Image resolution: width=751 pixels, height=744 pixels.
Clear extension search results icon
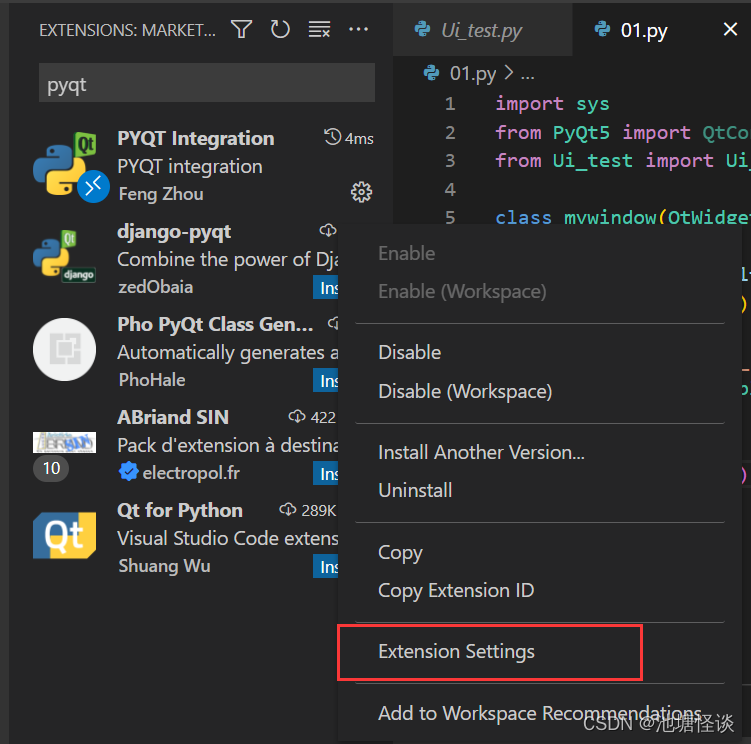coord(319,29)
